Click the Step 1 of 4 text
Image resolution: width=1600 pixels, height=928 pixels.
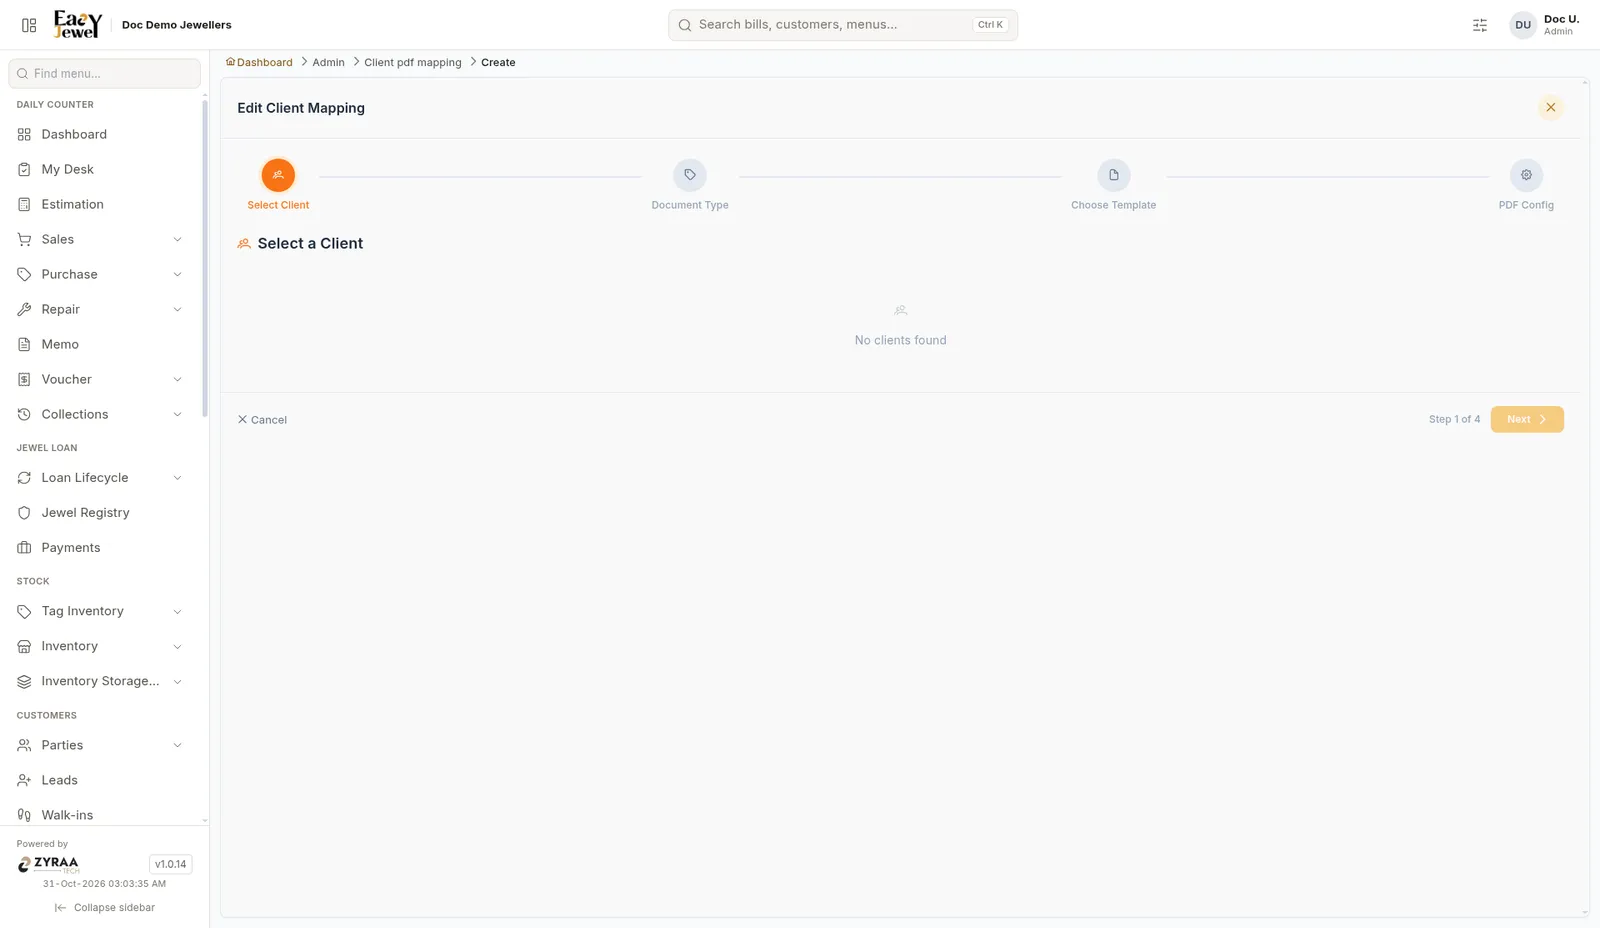point(1454,419)
